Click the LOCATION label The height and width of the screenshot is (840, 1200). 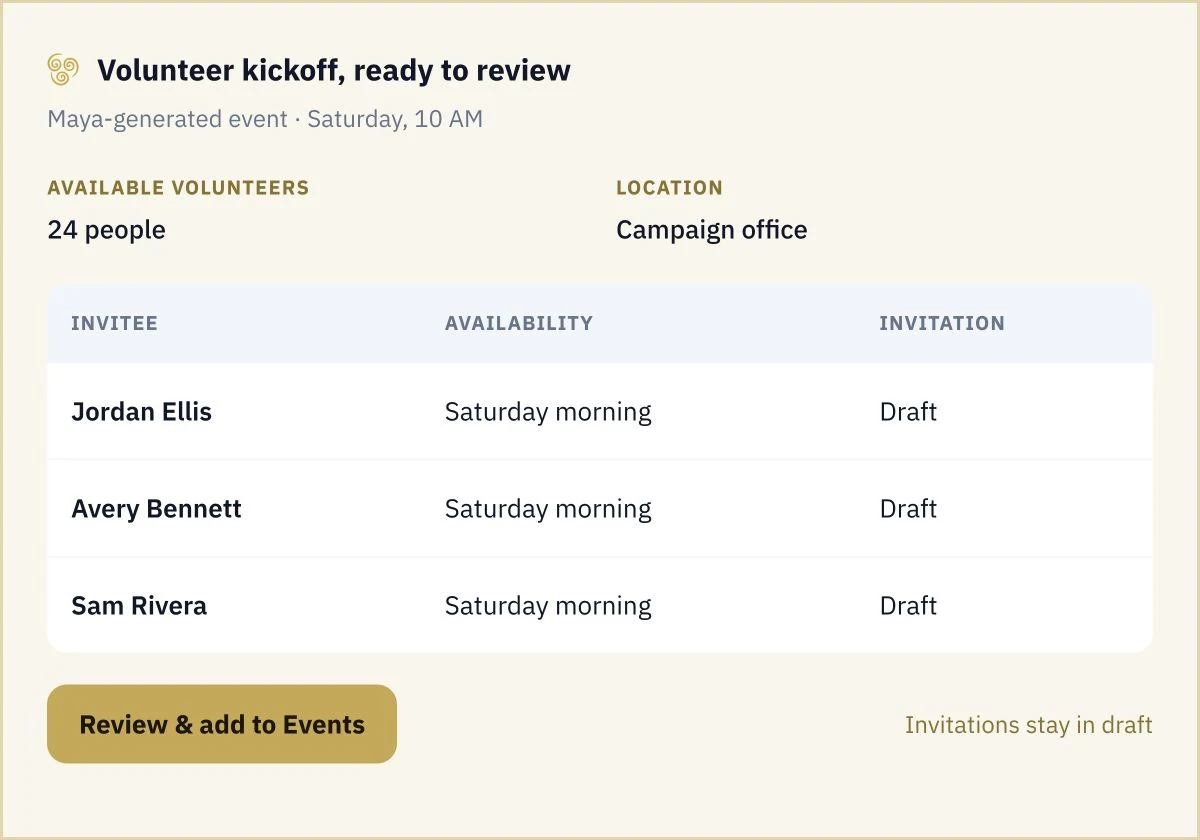pos(669,187)
